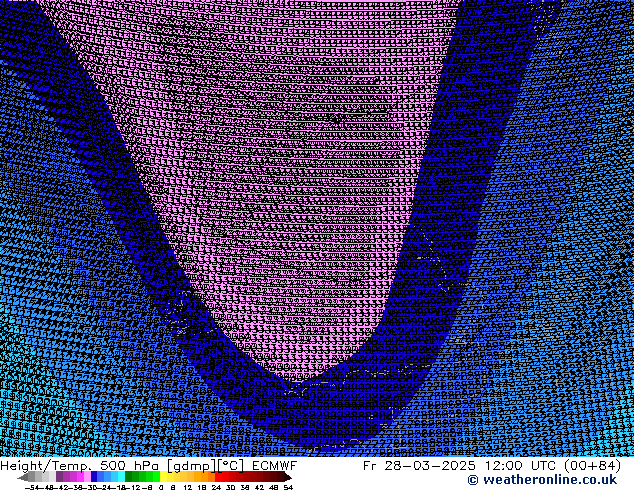This screenshot has height=490, width=634.
Task: Click the bright red swatch at the legend's 24 mark
Action: [218, 476]
